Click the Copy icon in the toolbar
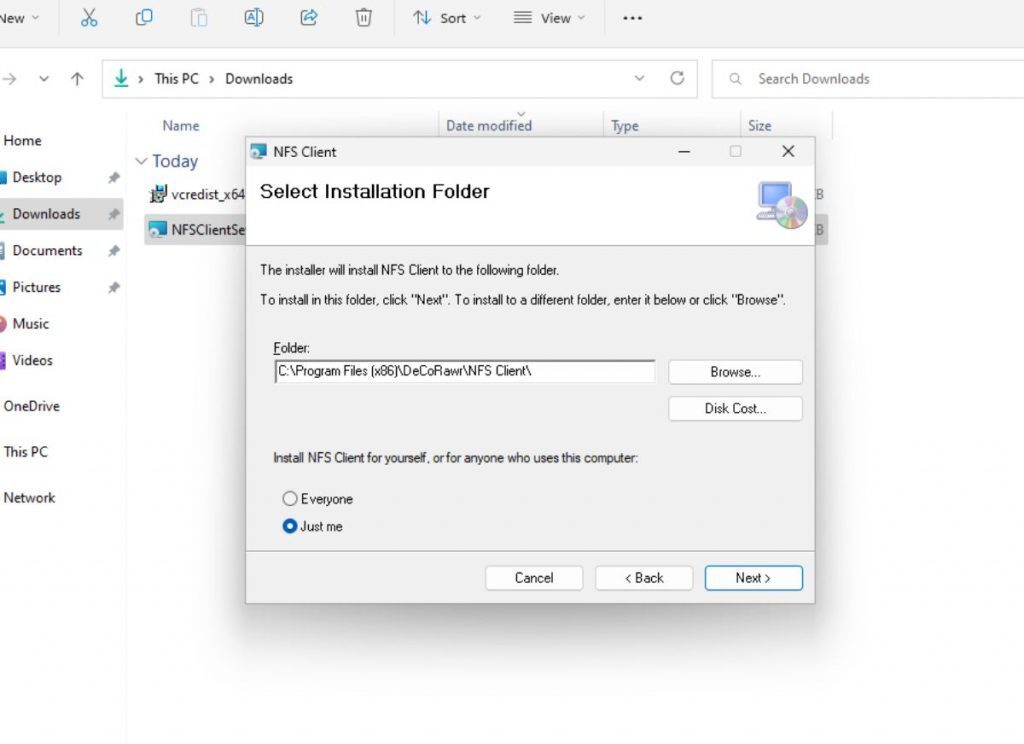This screenshot has width=1024, height=744. coord(144,17)
